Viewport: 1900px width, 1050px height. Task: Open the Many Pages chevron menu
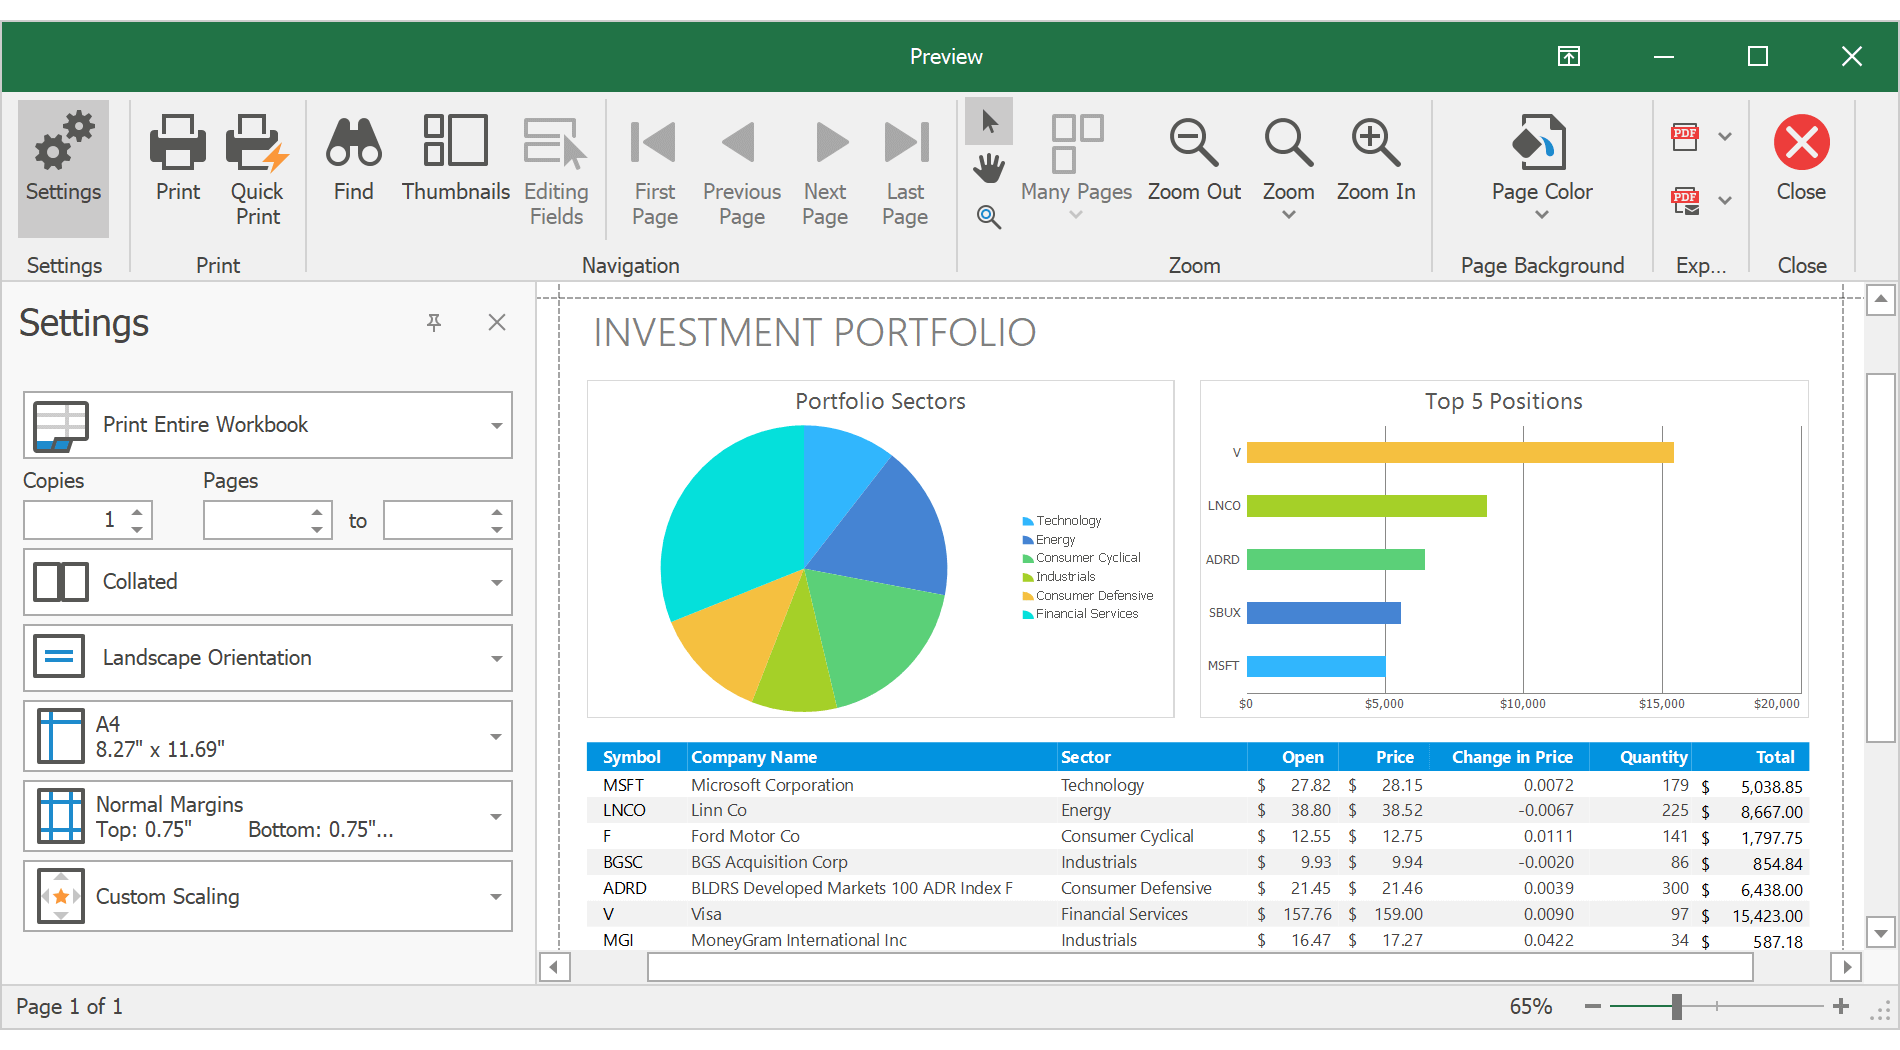[1076, 213]
